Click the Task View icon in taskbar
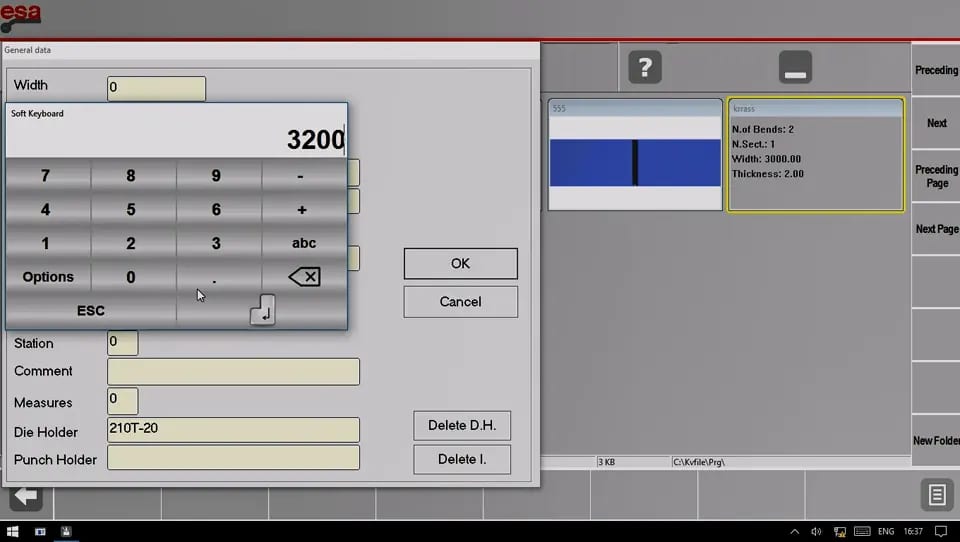This screenshot has height=542, width=960. [40, 531]
